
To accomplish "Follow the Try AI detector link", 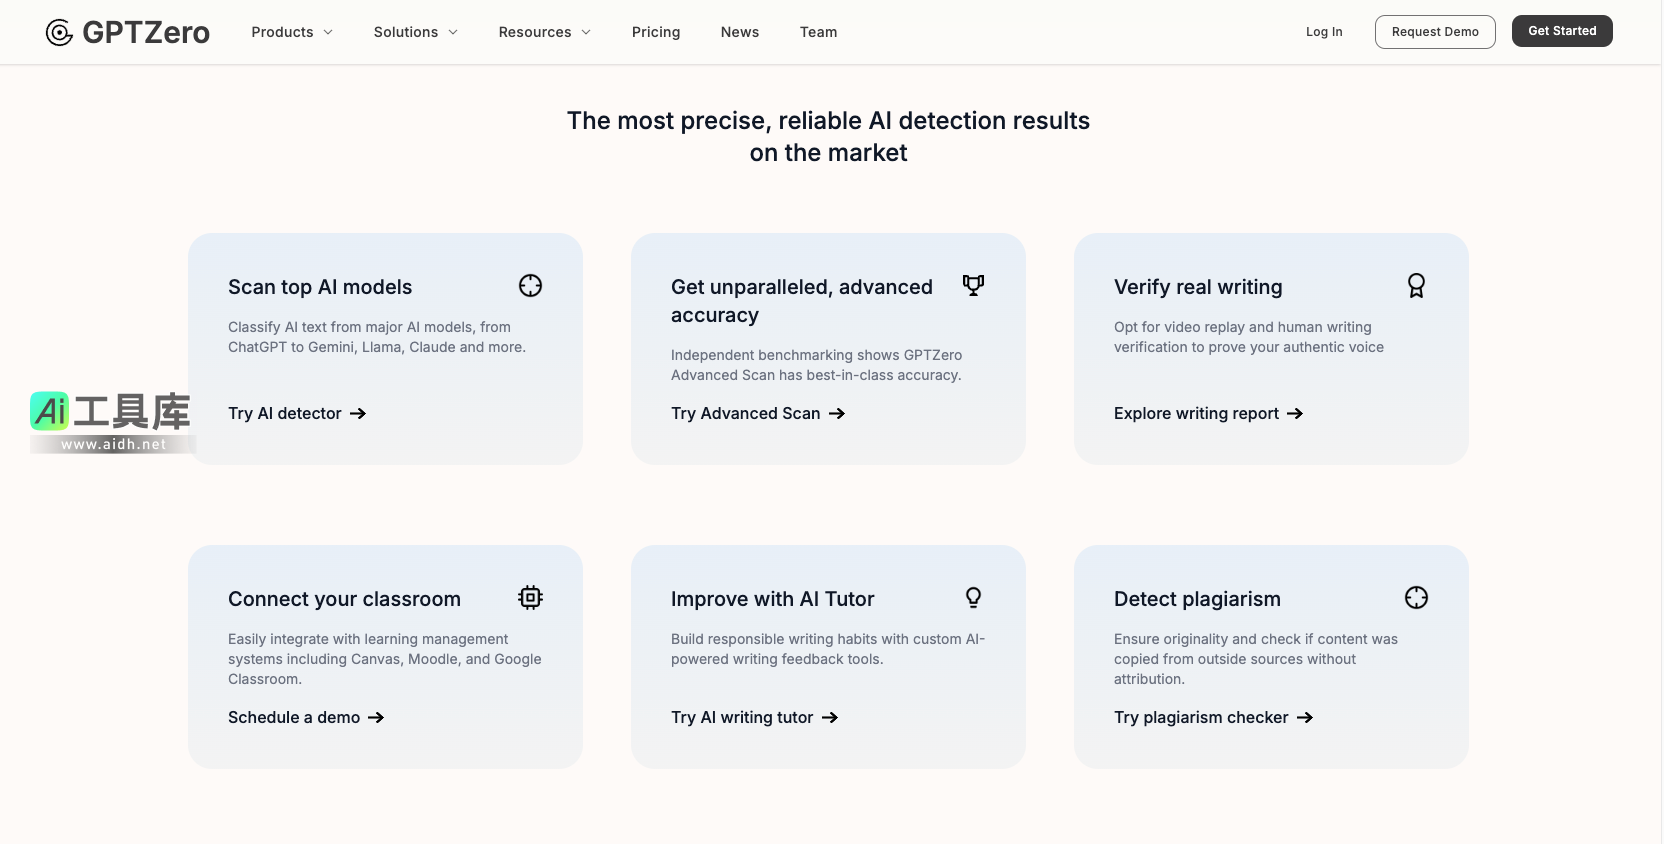I will click(x=297, y=414).
